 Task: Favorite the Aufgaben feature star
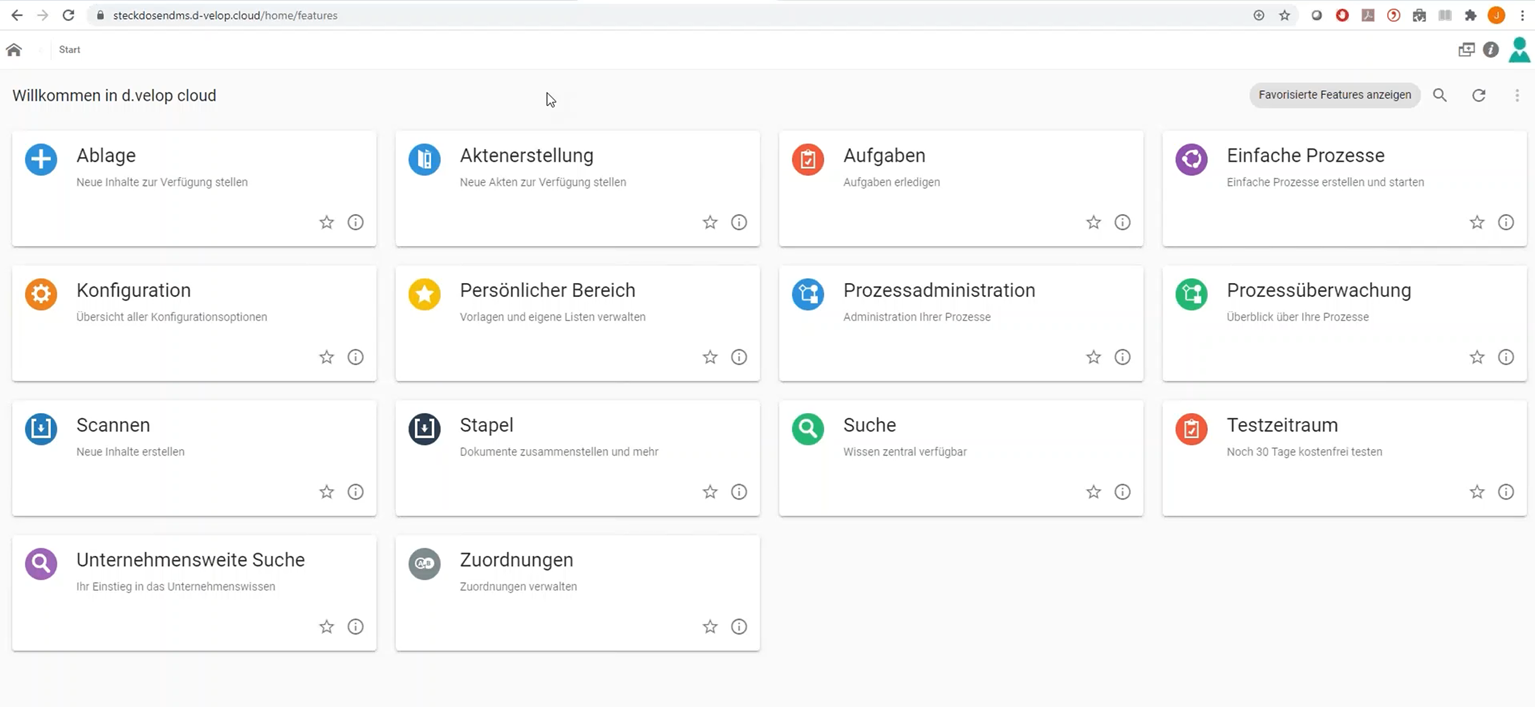[1093, 222]
